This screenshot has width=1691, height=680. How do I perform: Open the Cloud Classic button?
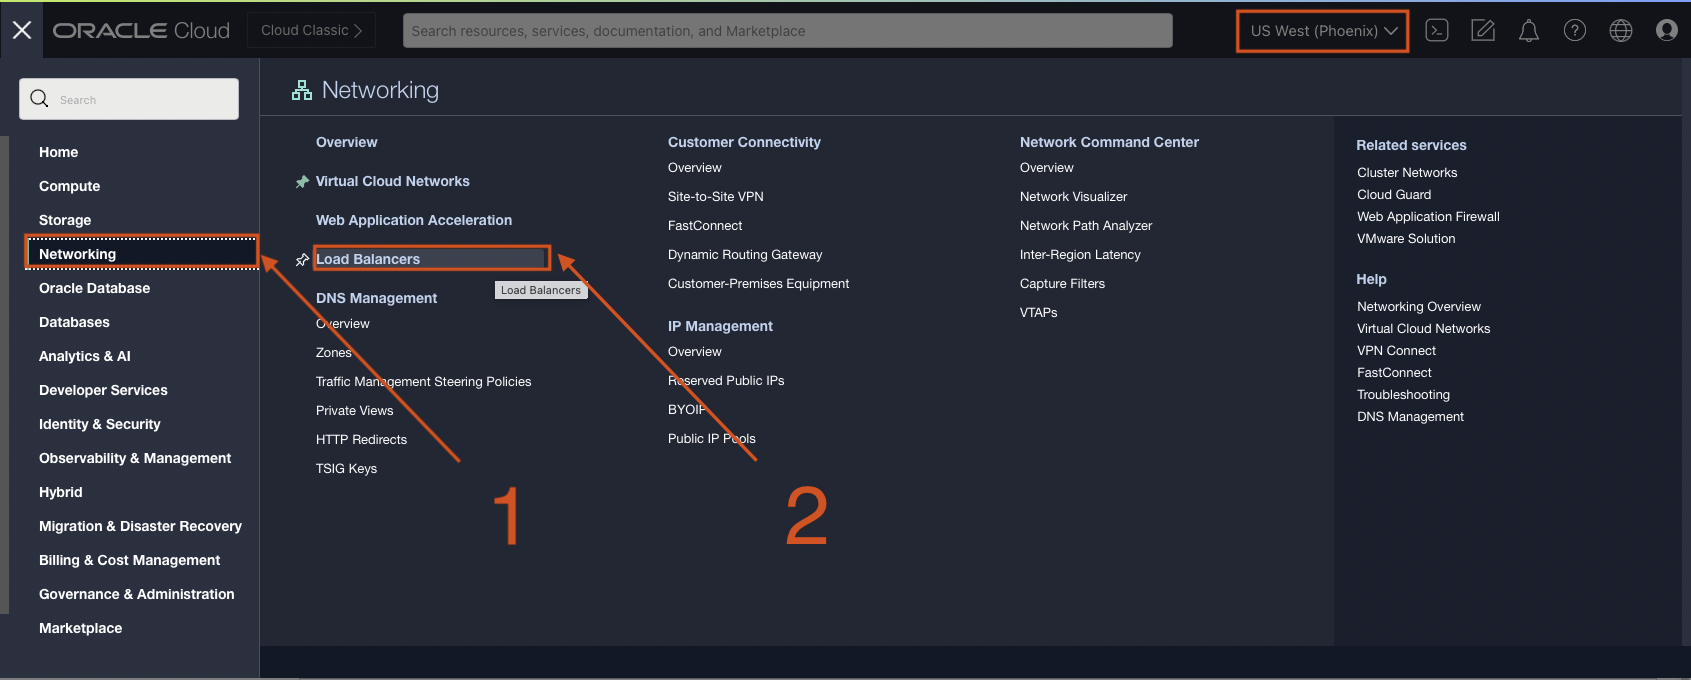(311, 31)
